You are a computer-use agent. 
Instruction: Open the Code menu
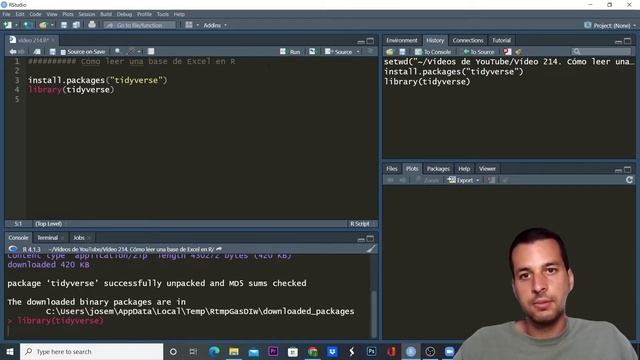(35, 14)
